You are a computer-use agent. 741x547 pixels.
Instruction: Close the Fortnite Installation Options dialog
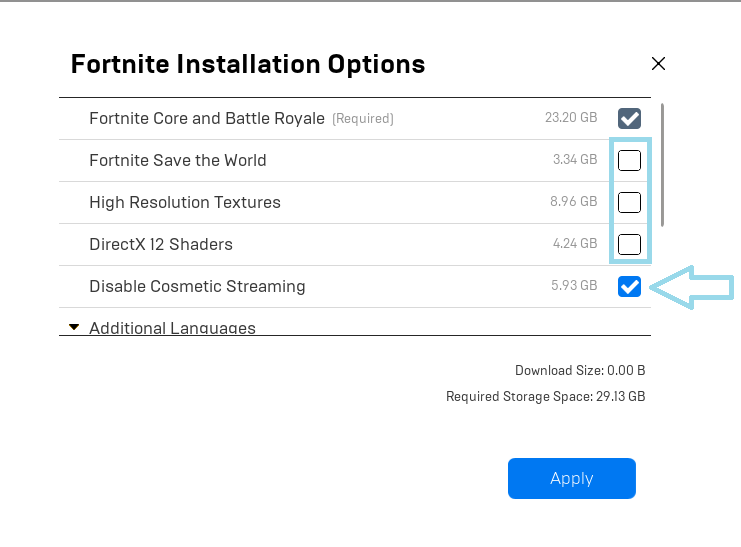[x=658, y=63]
